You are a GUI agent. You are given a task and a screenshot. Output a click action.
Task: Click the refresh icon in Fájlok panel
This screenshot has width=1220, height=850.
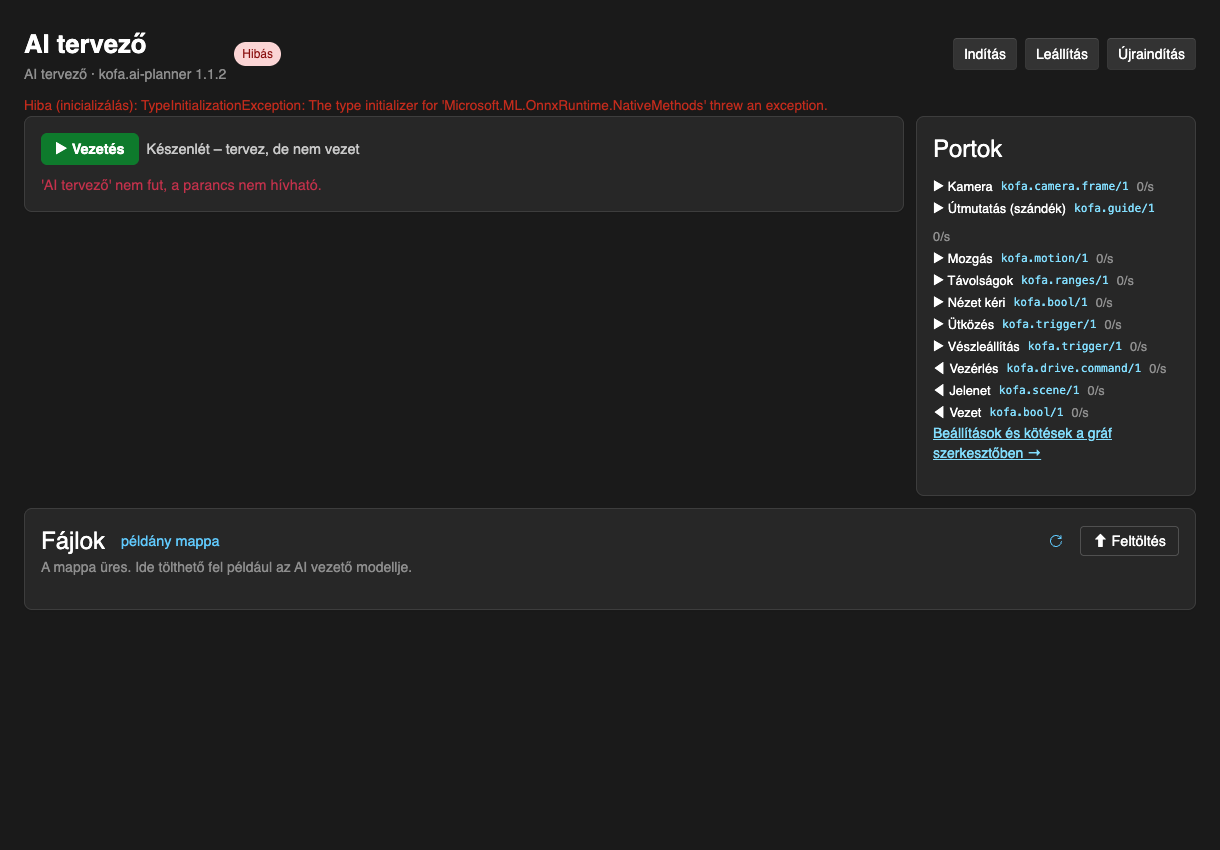tap(1056, 541)
